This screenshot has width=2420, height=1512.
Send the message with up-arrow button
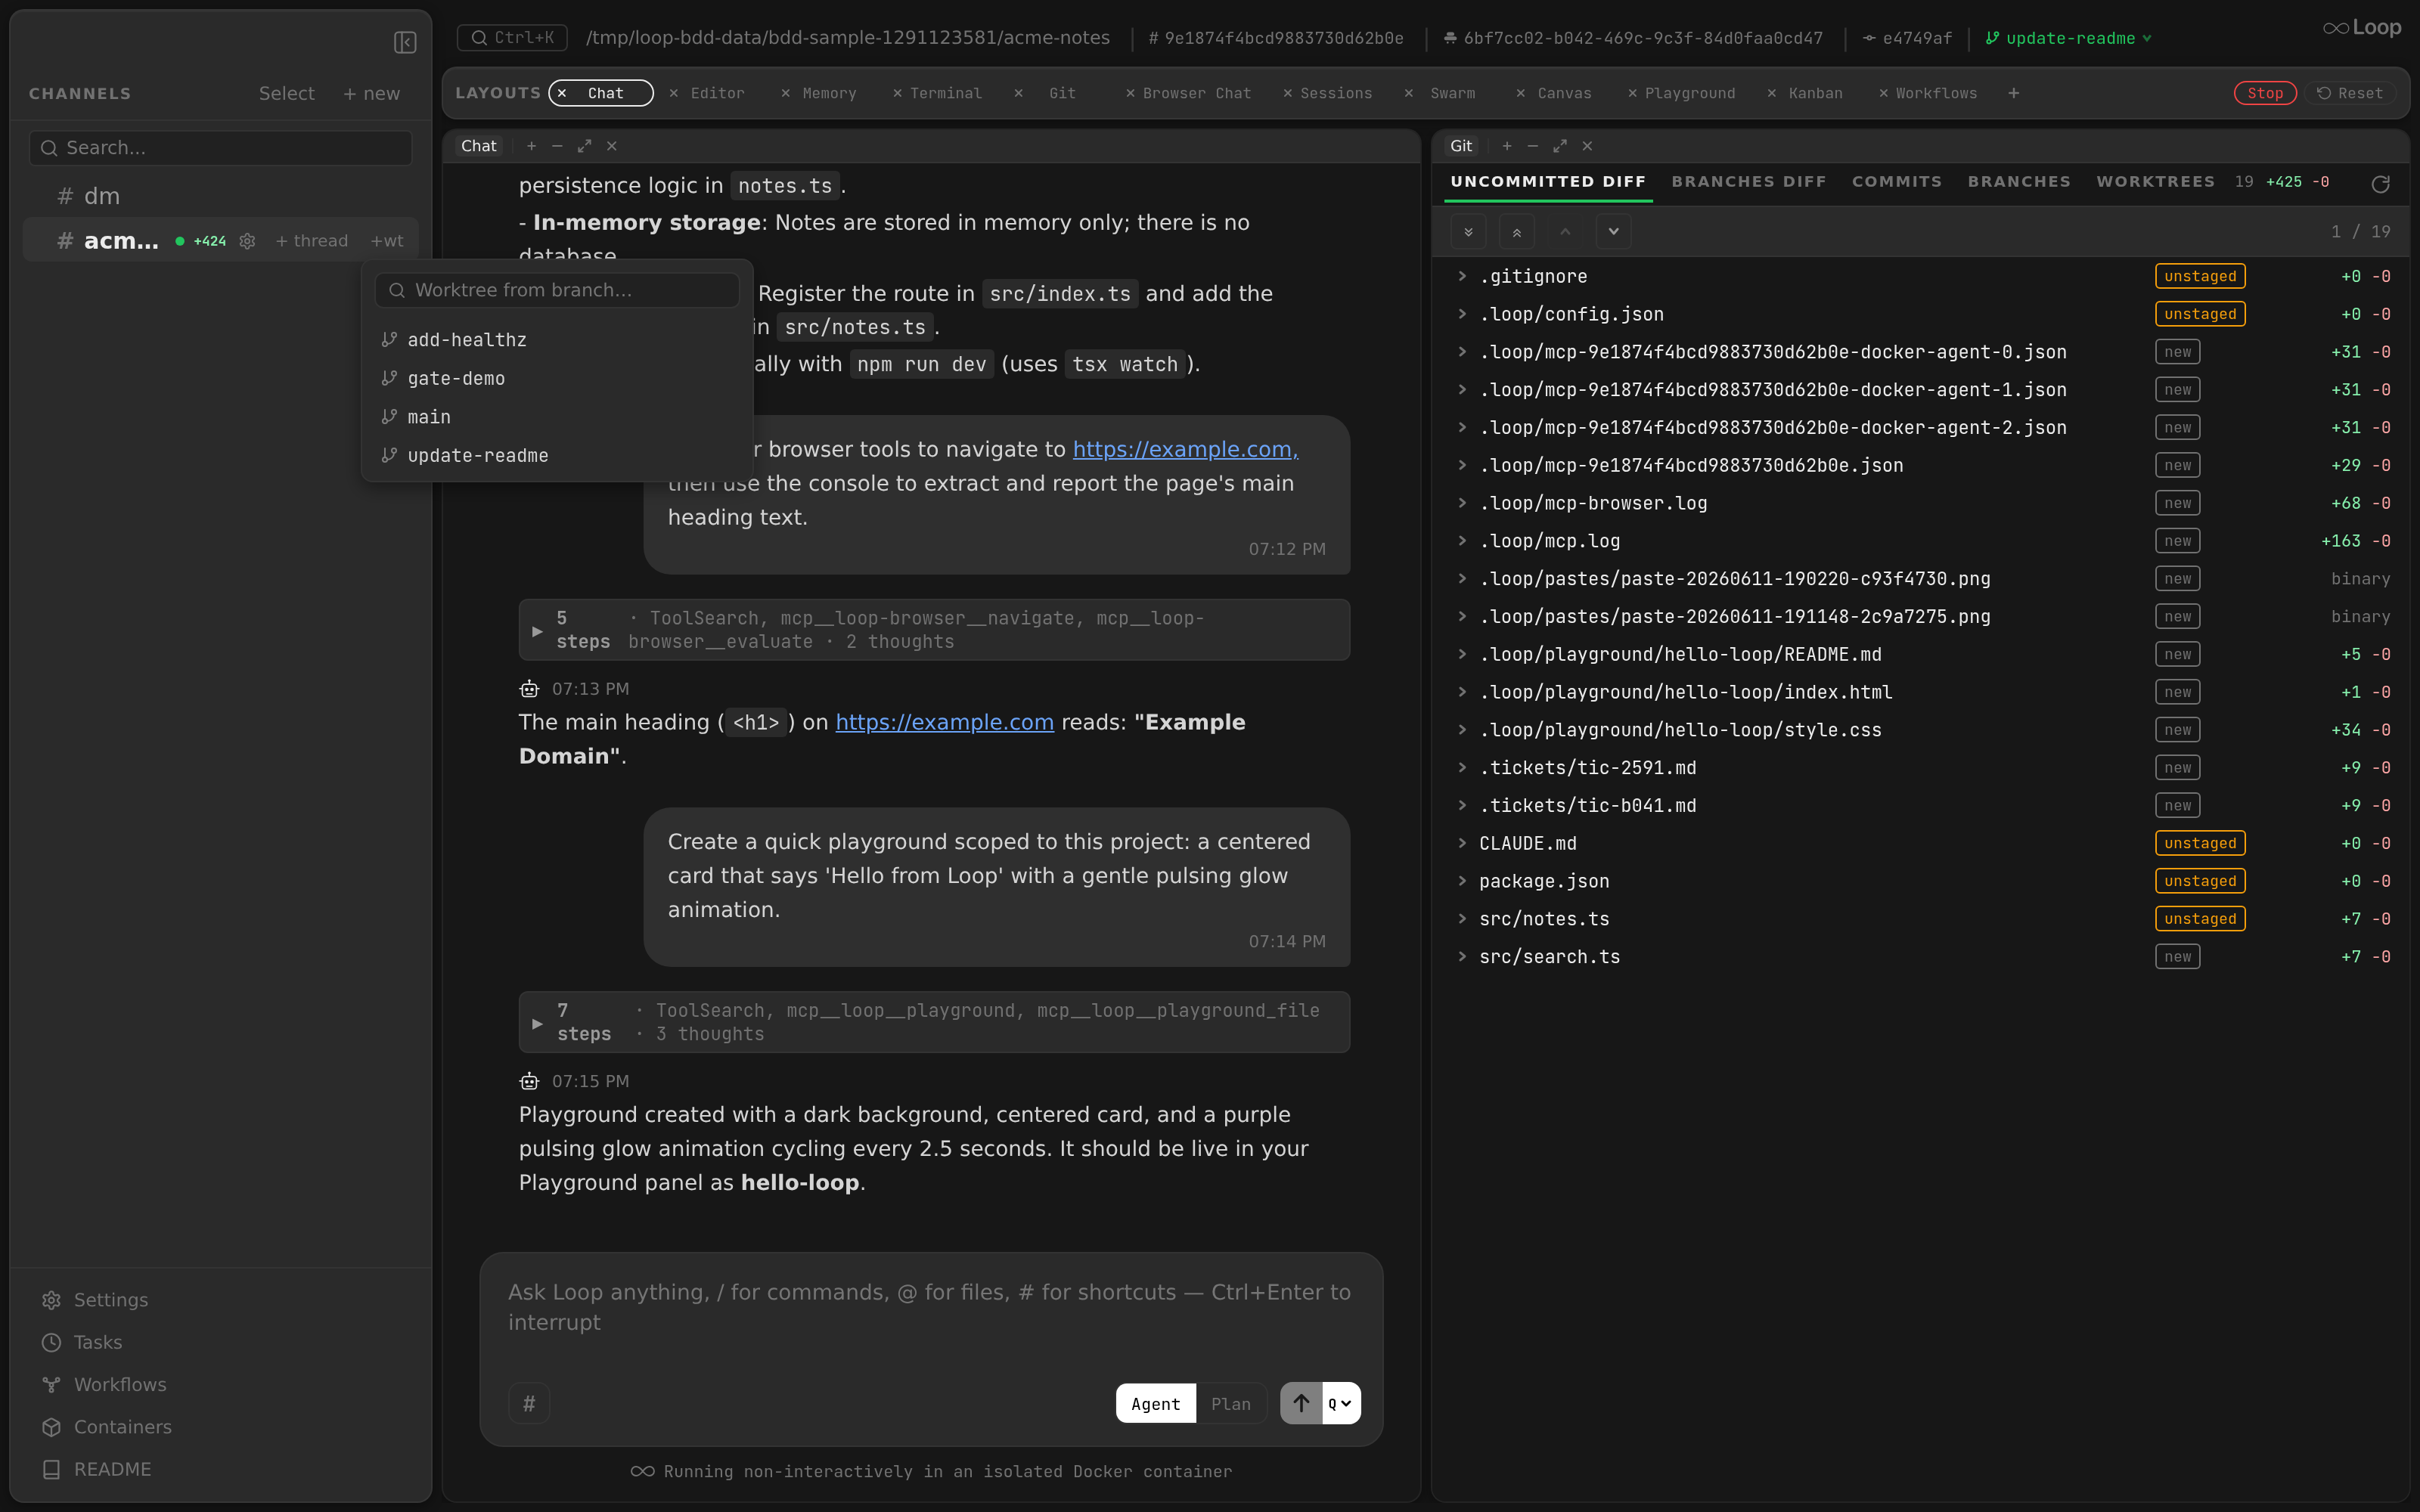point(1301,1403)
